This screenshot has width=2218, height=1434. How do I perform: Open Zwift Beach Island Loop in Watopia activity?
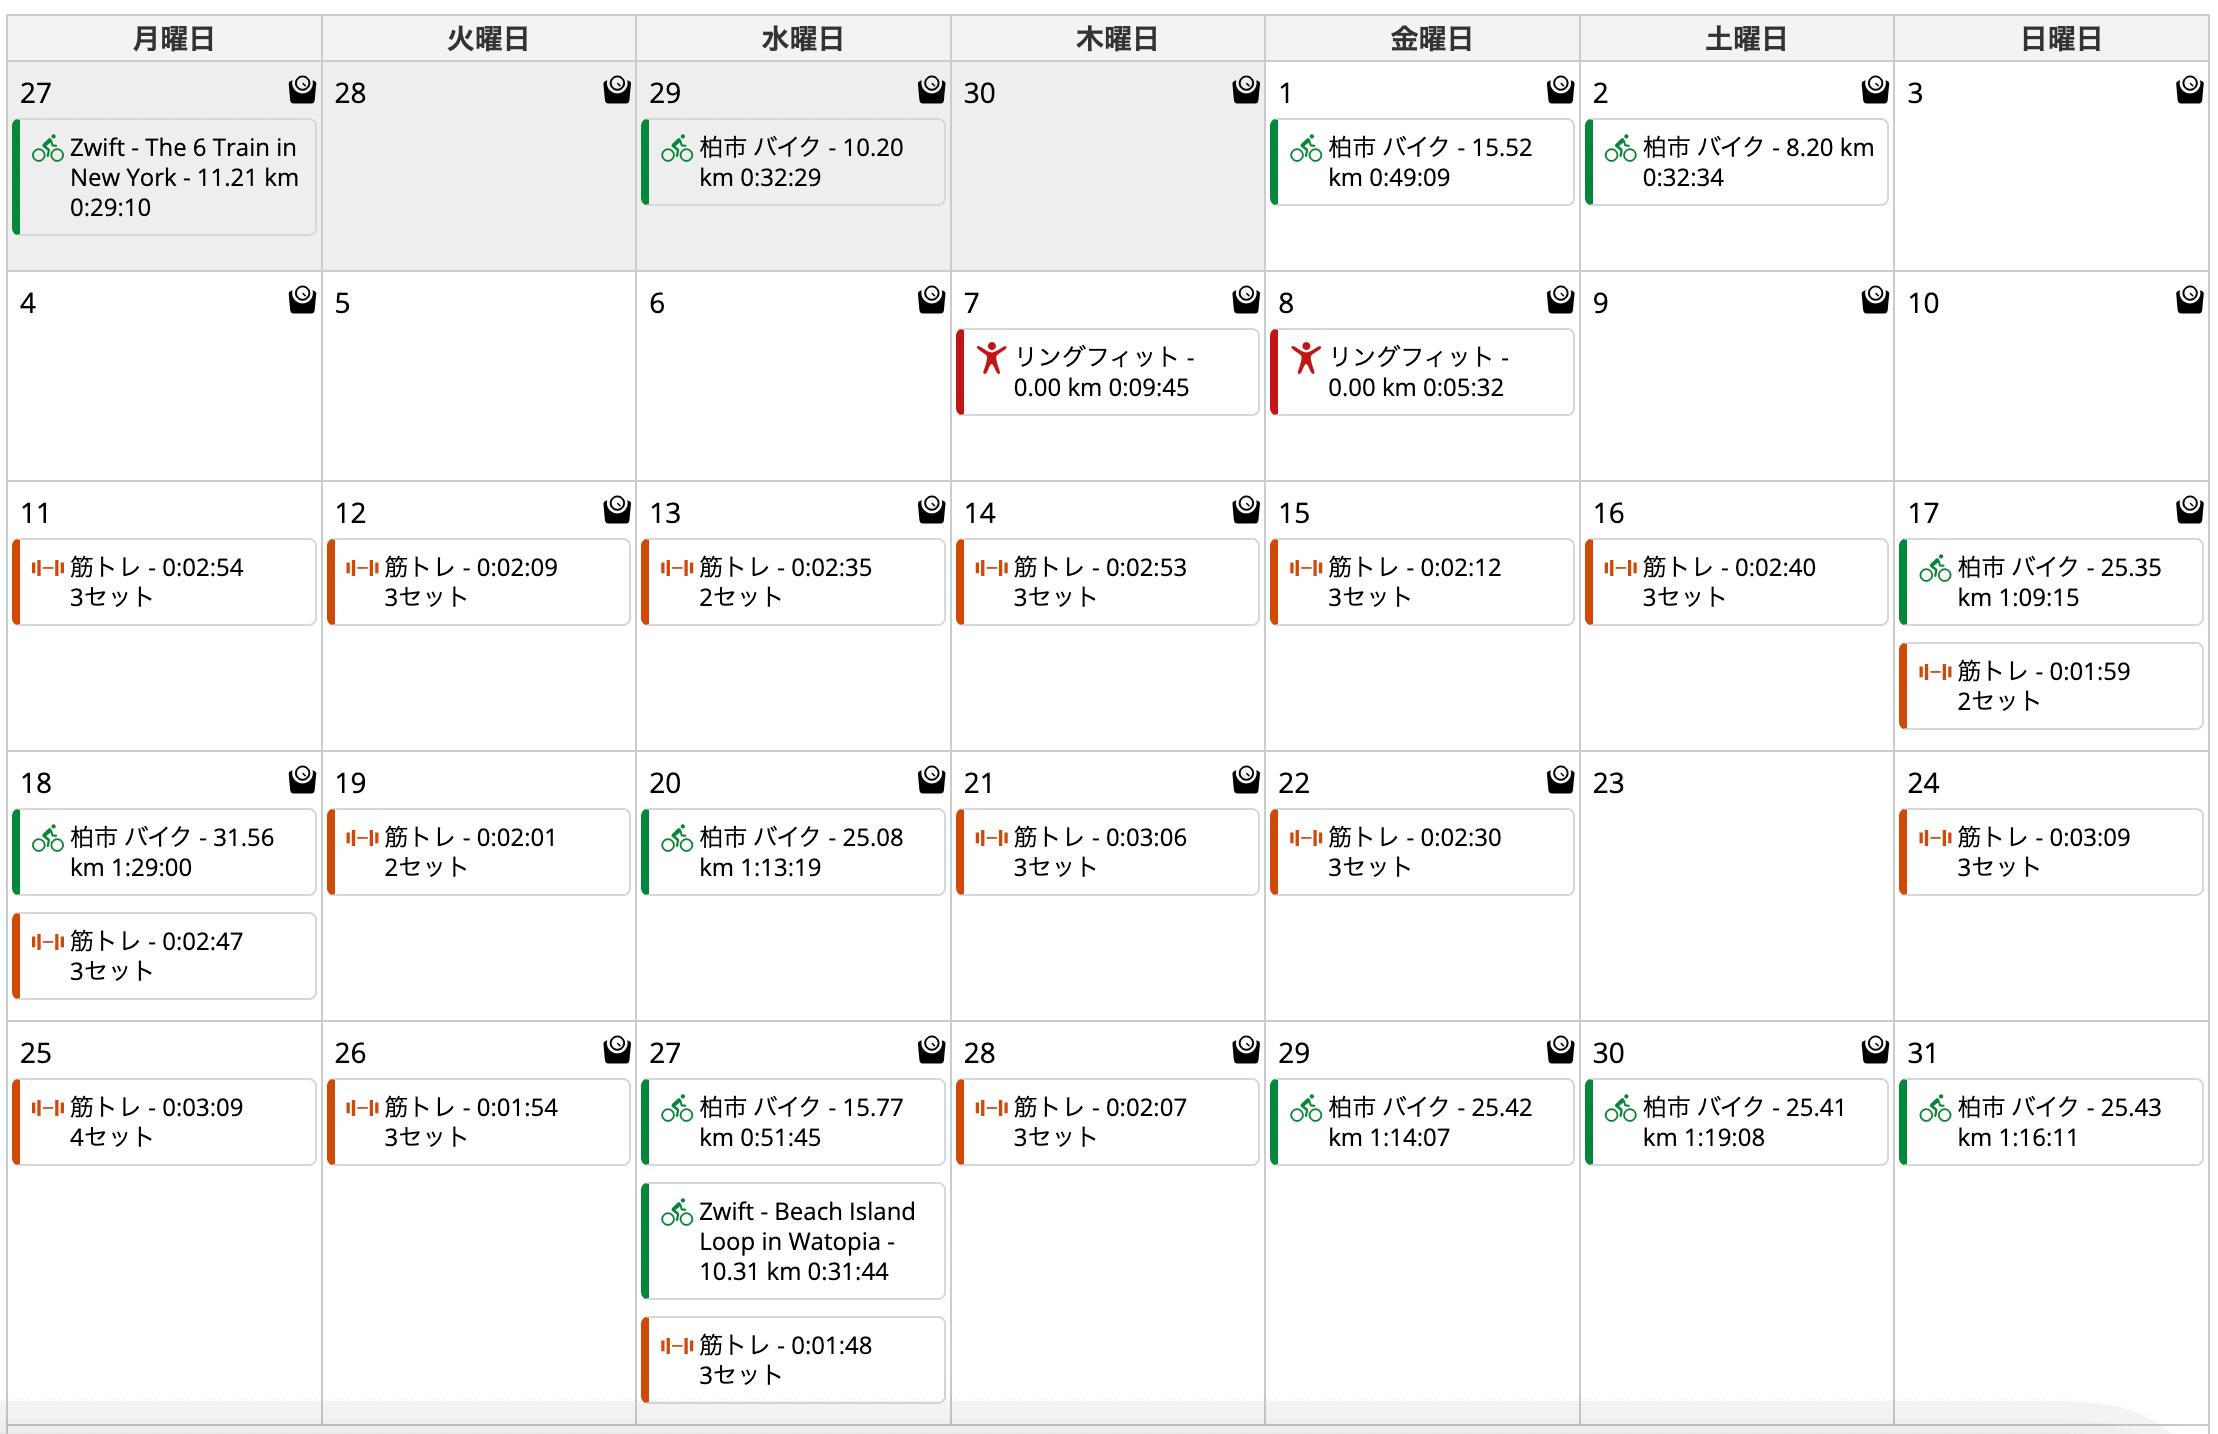pos(793,1241)
